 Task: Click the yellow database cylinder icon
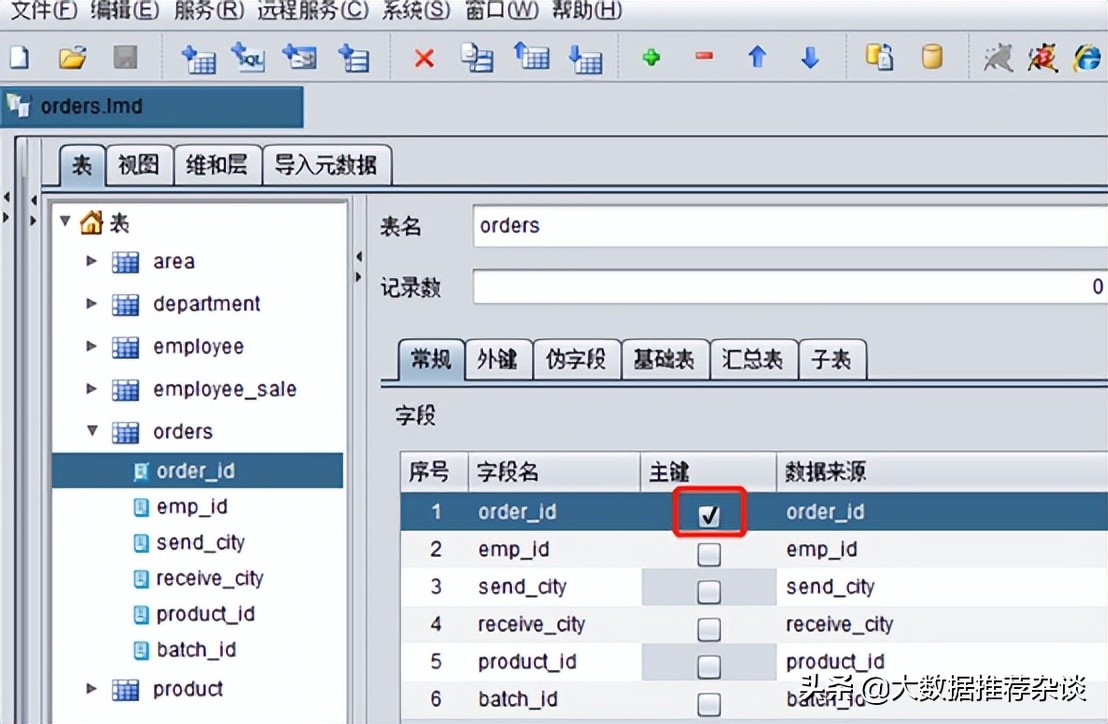931,57
